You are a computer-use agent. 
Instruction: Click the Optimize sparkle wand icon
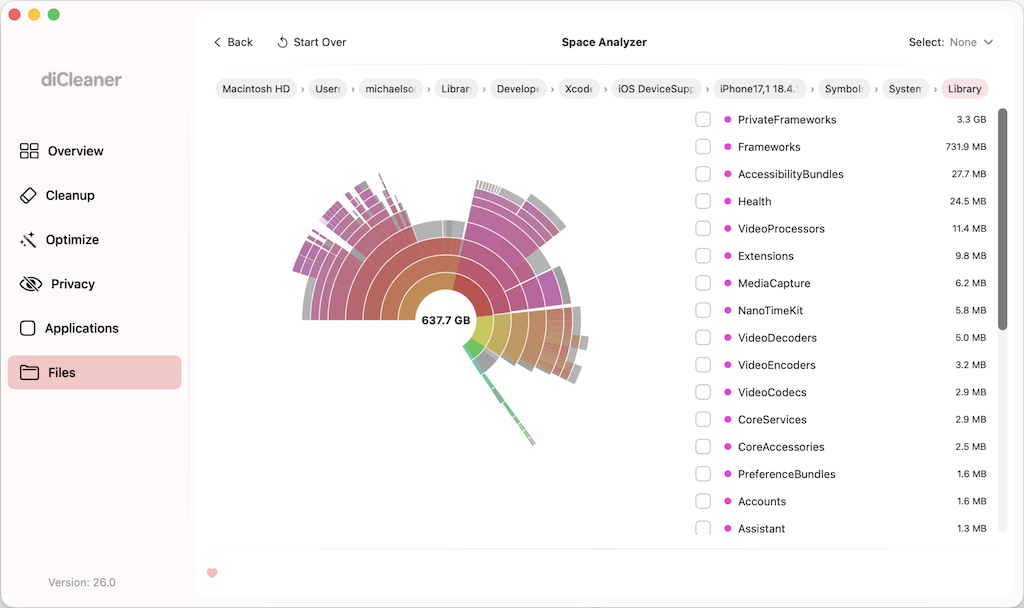[28, 240]
